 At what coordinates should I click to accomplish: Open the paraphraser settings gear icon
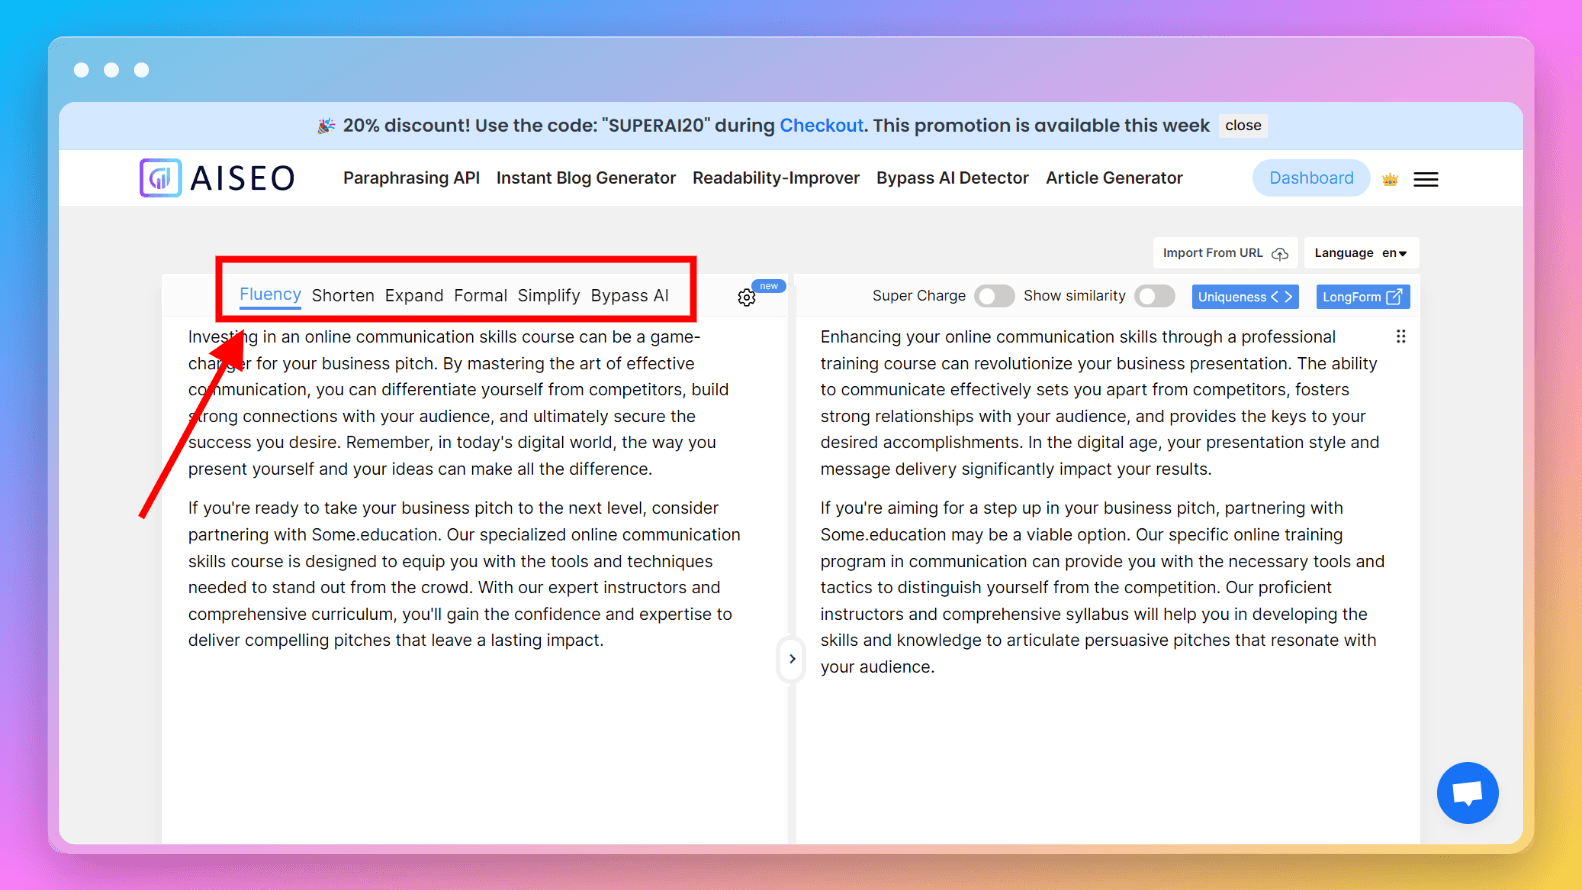point(746,297)
